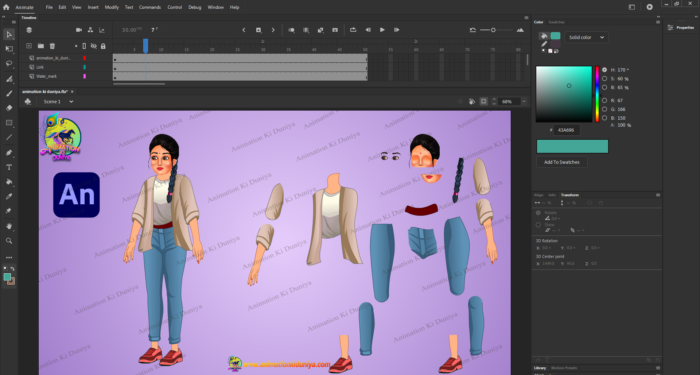Open the stage zoom percentage dropdown
The image size is (700, 375).
pos(524,102)
